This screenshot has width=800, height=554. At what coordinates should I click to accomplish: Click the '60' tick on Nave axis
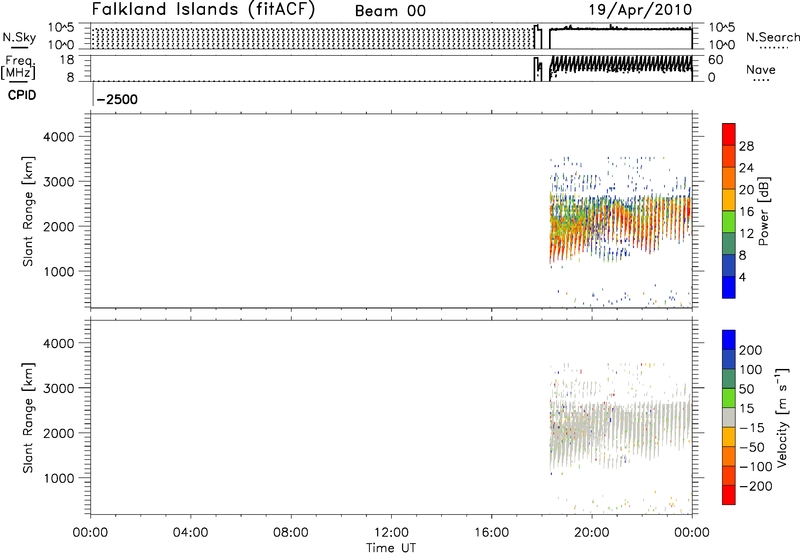(x=715, y=60)
